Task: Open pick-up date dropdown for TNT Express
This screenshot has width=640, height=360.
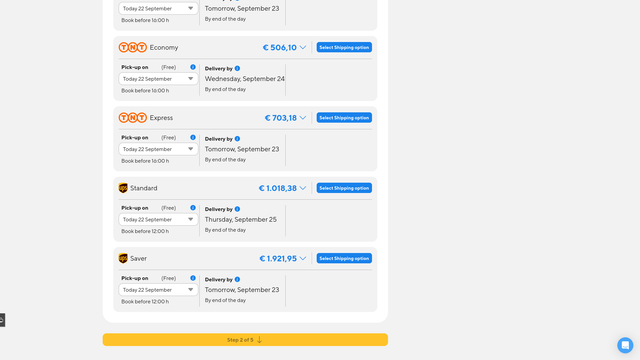Action: point(158,149)
